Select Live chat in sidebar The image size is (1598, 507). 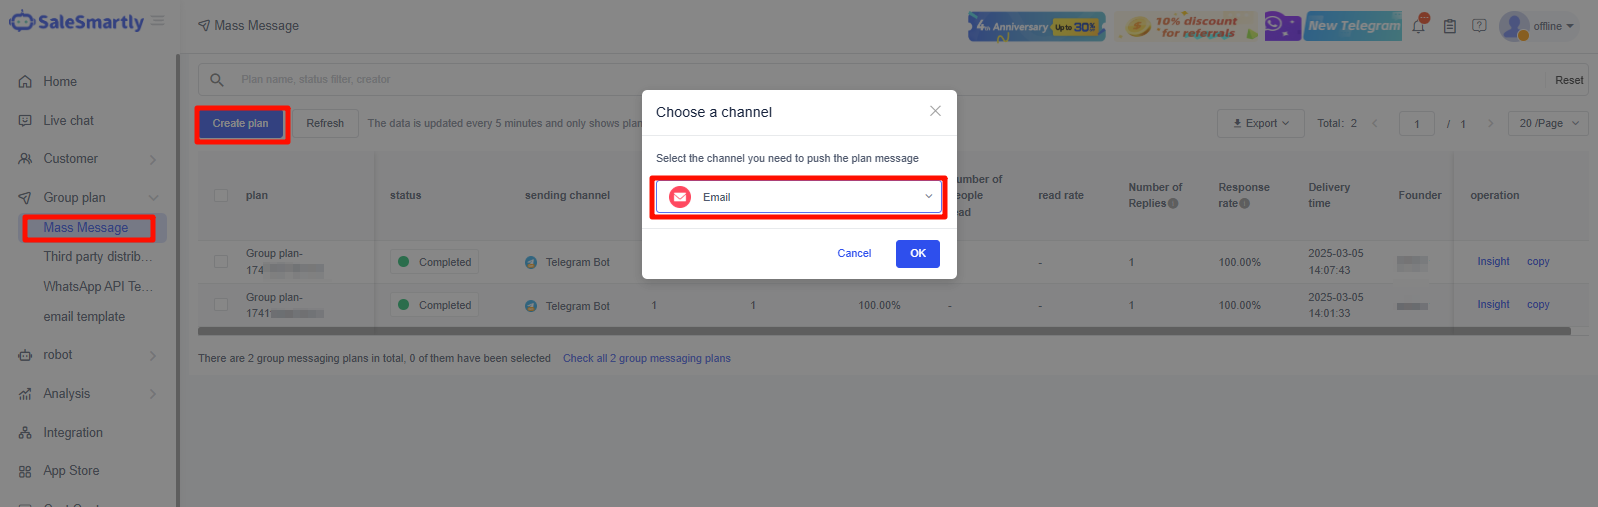click(68, 120)
